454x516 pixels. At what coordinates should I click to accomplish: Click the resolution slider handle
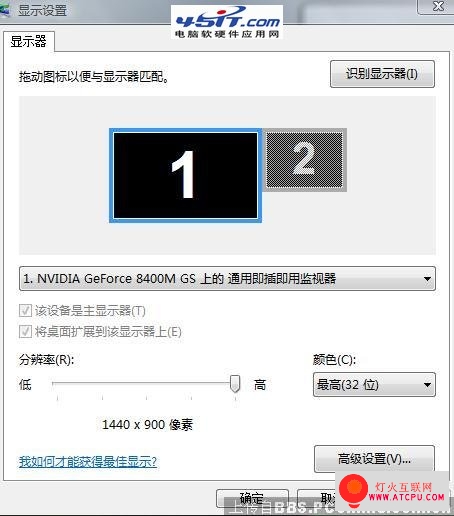[235, 384]
